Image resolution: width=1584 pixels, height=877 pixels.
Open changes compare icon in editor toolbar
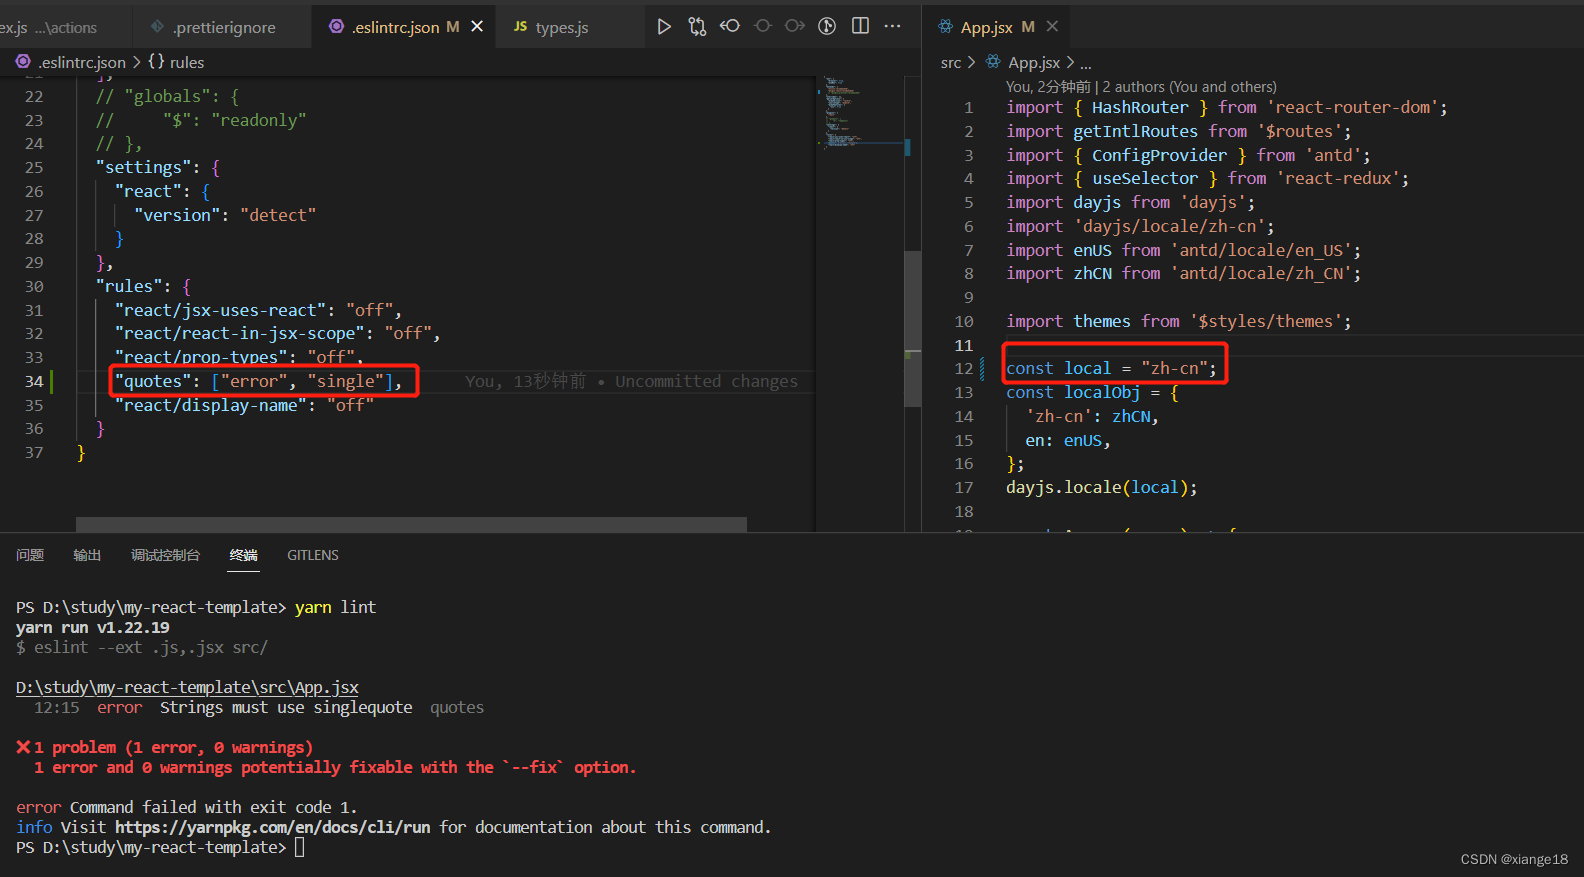tap(697, 26)
